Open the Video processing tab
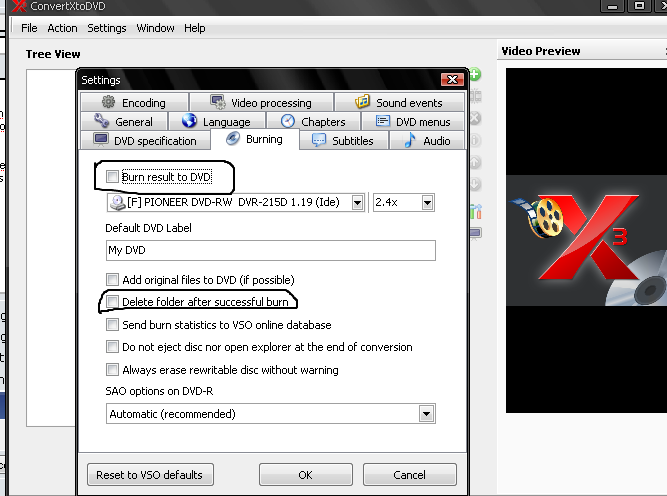This screenshot has width=667, height=496. [x=261, y=103]
